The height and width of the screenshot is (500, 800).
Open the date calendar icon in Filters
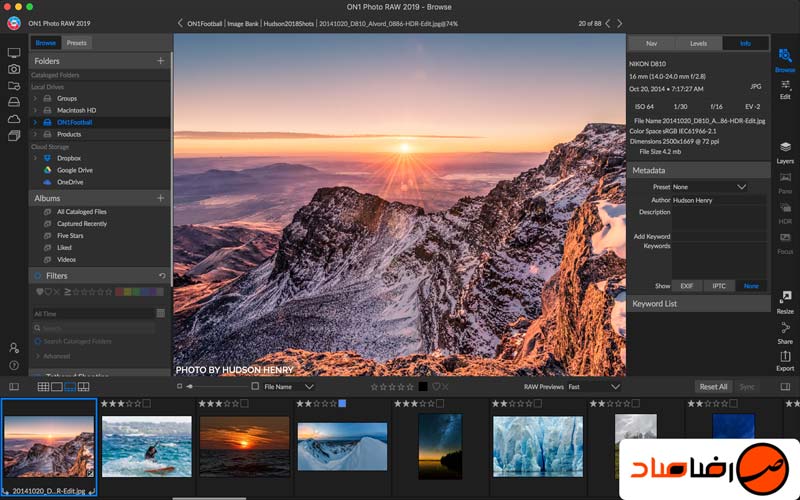160,313
